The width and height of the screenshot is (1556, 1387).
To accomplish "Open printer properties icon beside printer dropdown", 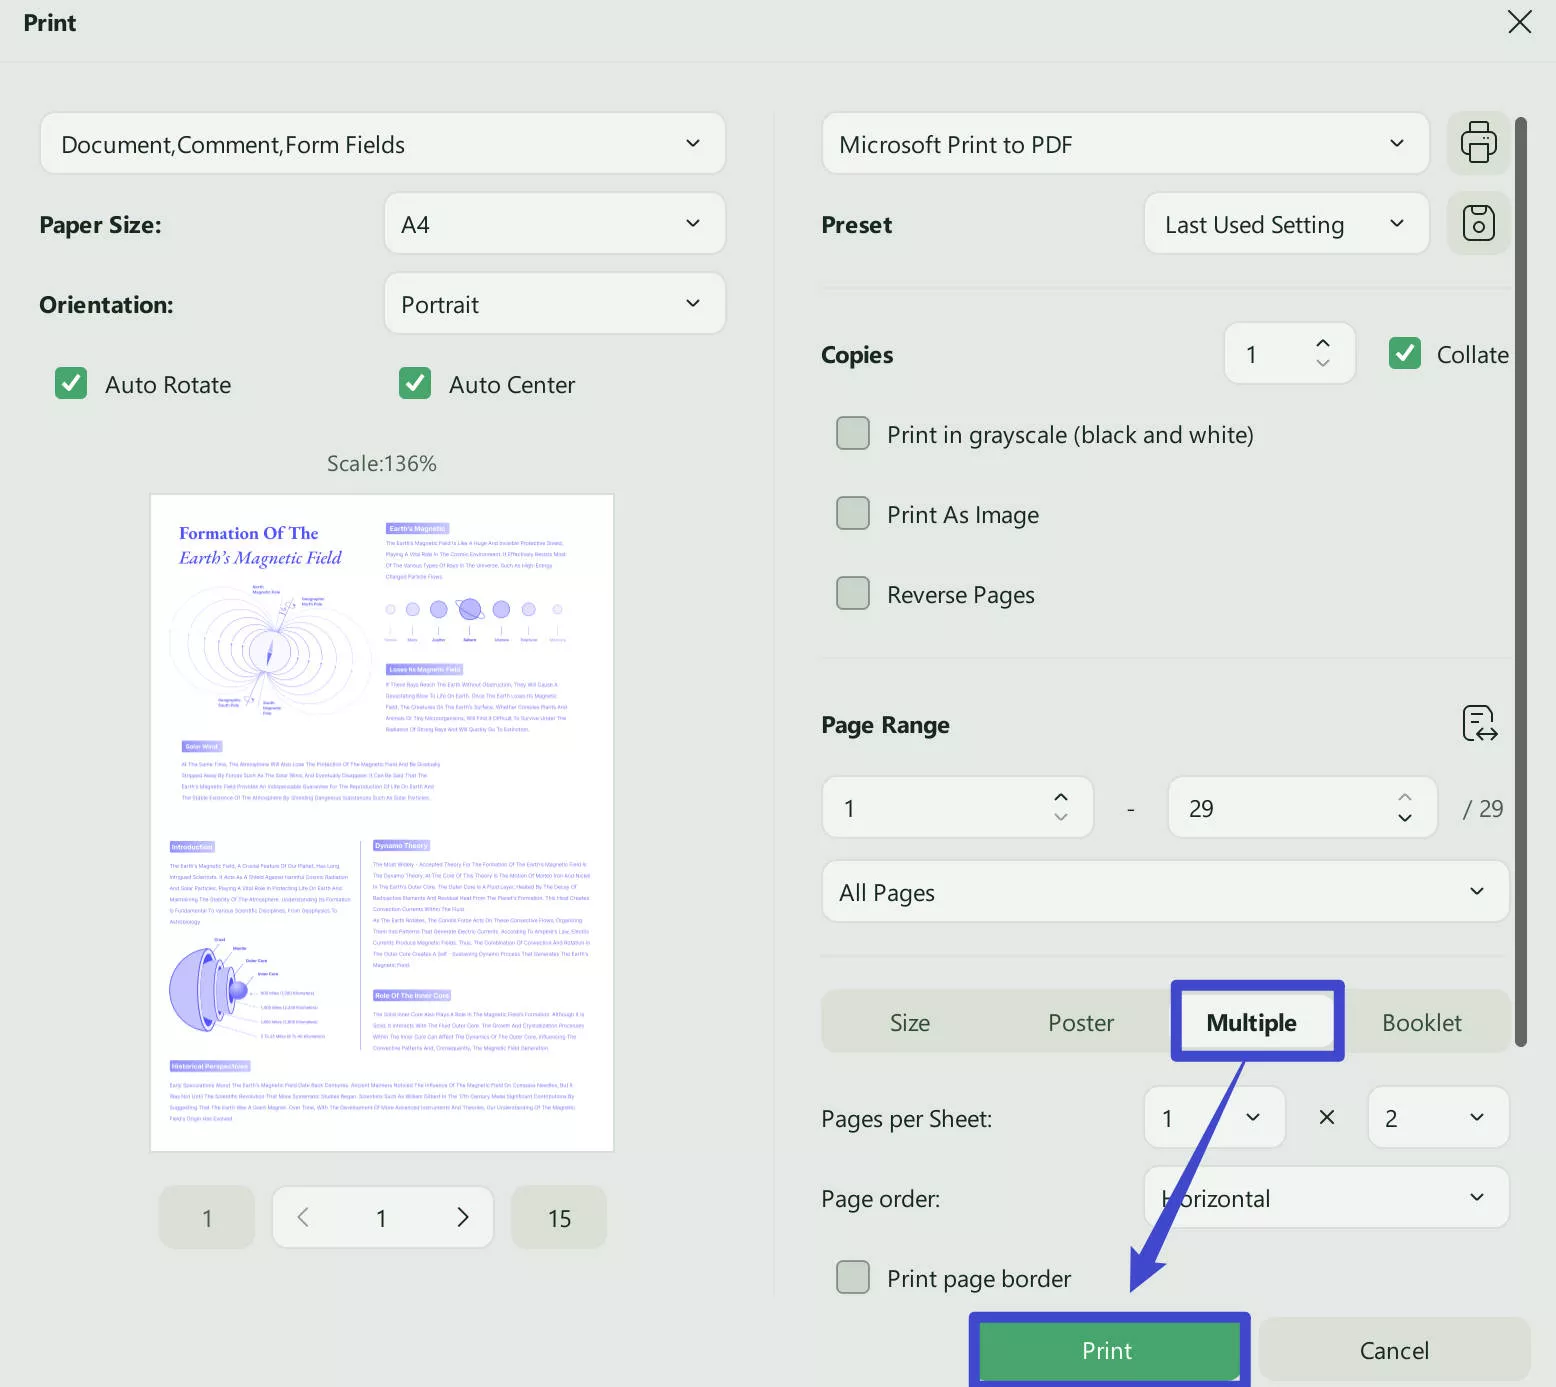I will (1478, 143).
